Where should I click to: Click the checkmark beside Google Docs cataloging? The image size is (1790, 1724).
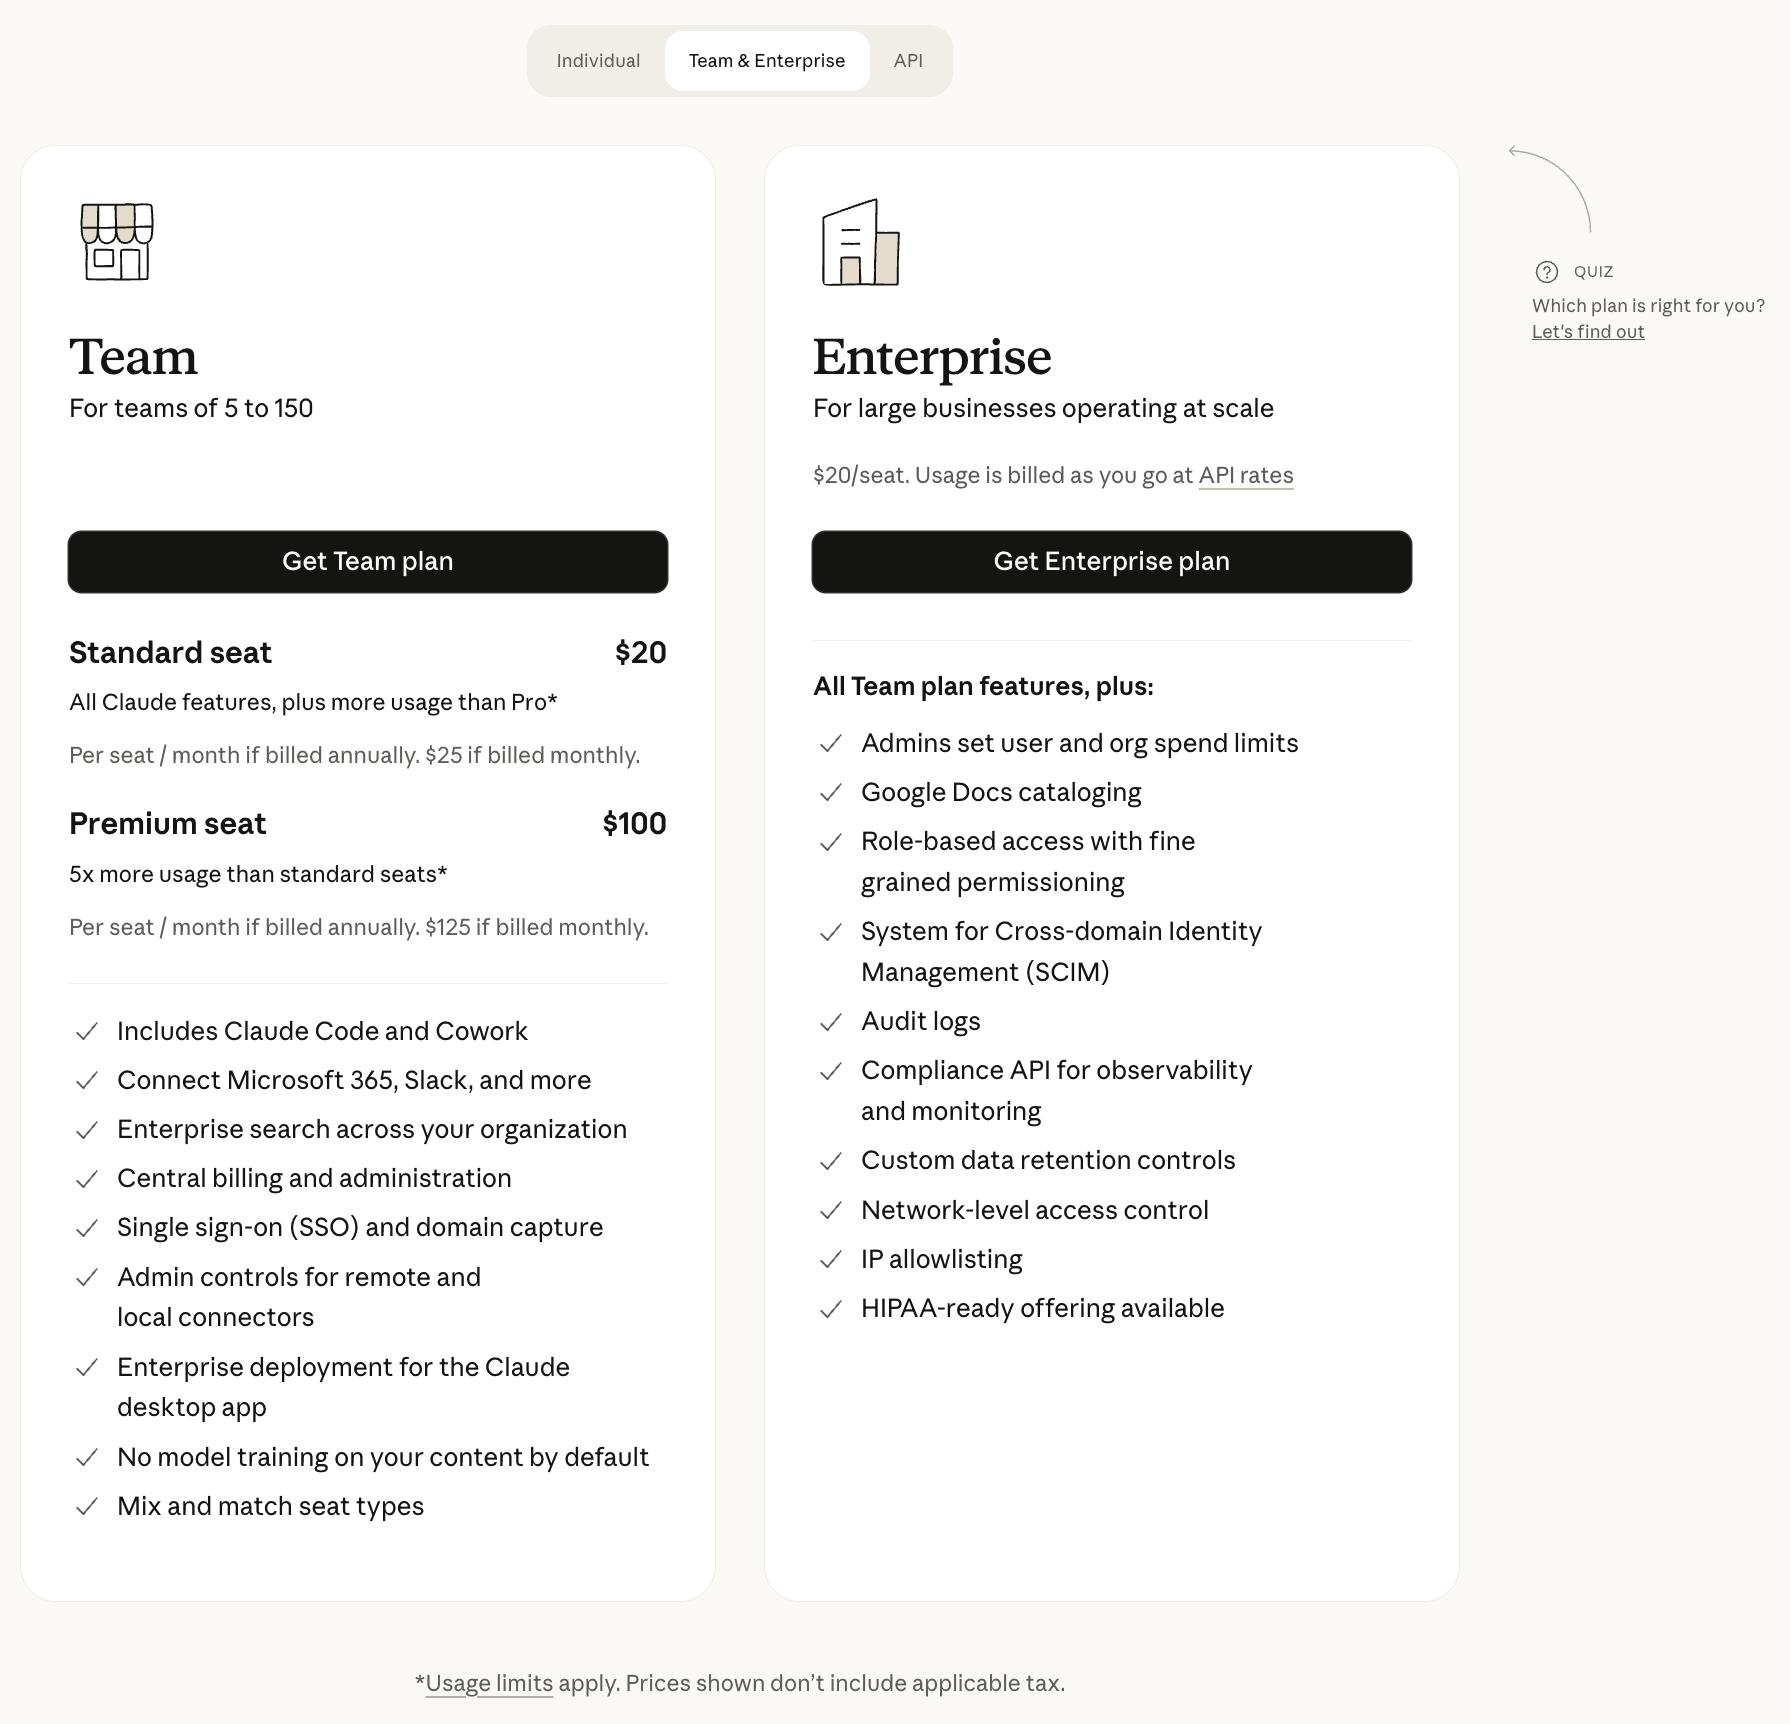[831, 792]
